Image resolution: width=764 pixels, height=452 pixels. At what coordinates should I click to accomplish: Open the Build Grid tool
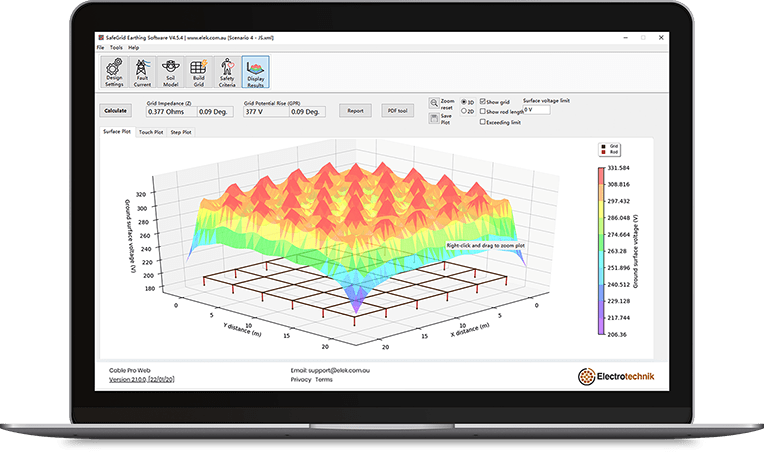(x=199, y=72)
